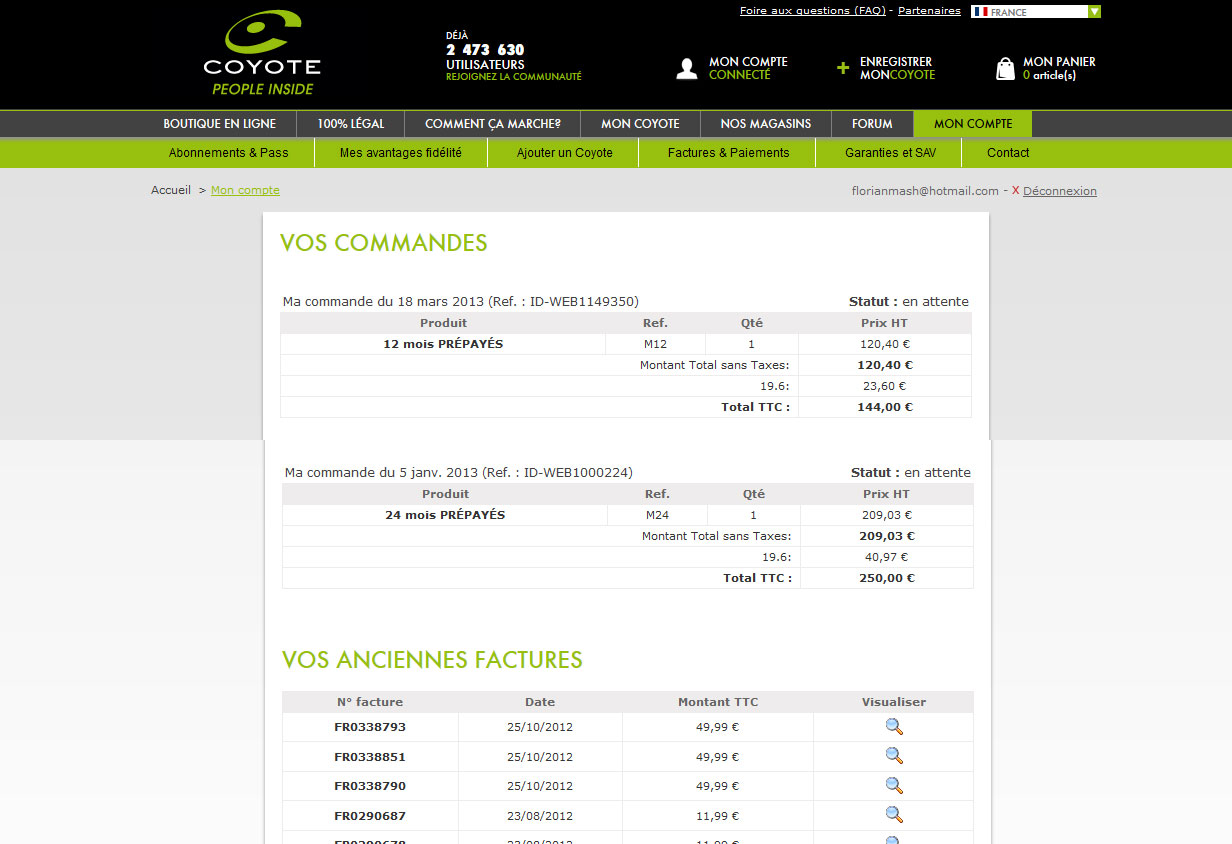The height and width of the screenshot is (844, 1232).
Task: Open Abonnements & Pass submenu
Action: 228,153
